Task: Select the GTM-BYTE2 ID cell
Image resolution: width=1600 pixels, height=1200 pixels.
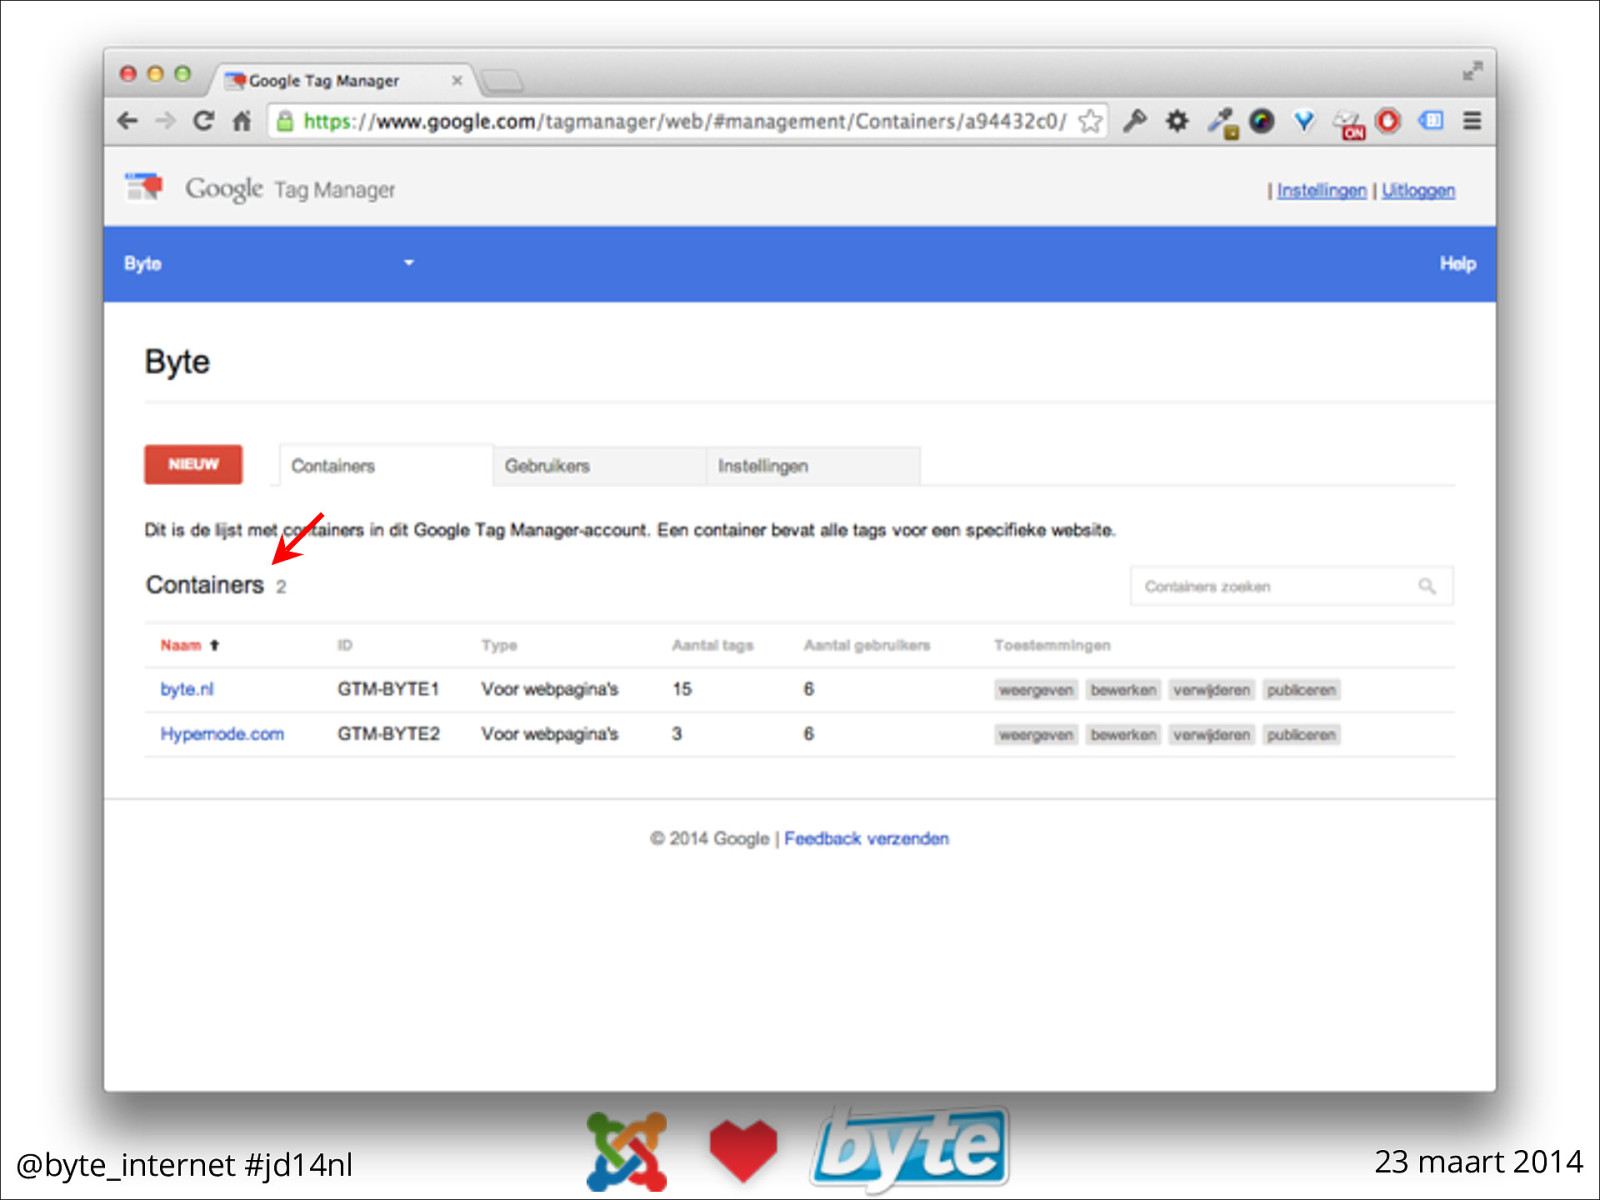Action: point(388,734)
